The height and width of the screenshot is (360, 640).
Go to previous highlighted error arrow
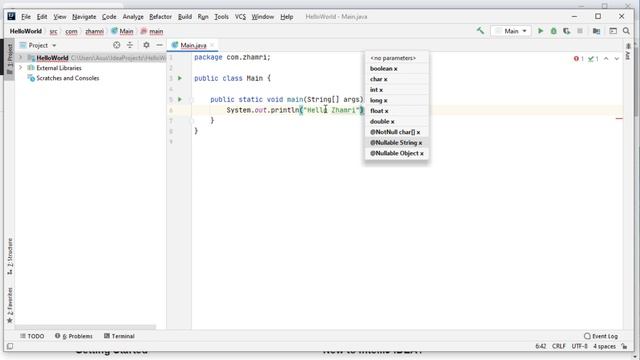(x=606, y=59)
